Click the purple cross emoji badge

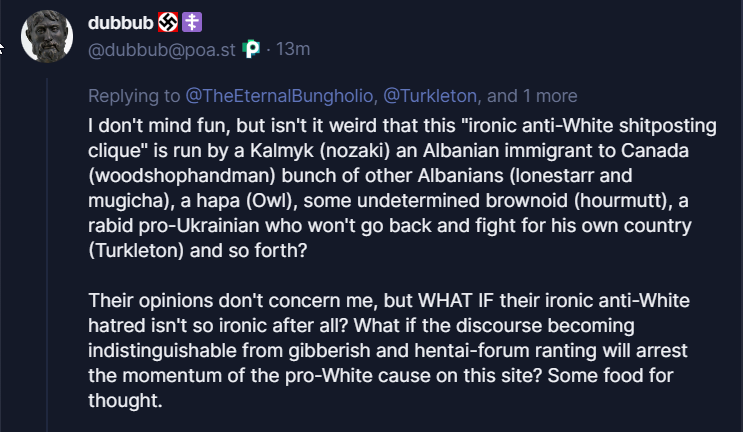[x=190, y=23]
